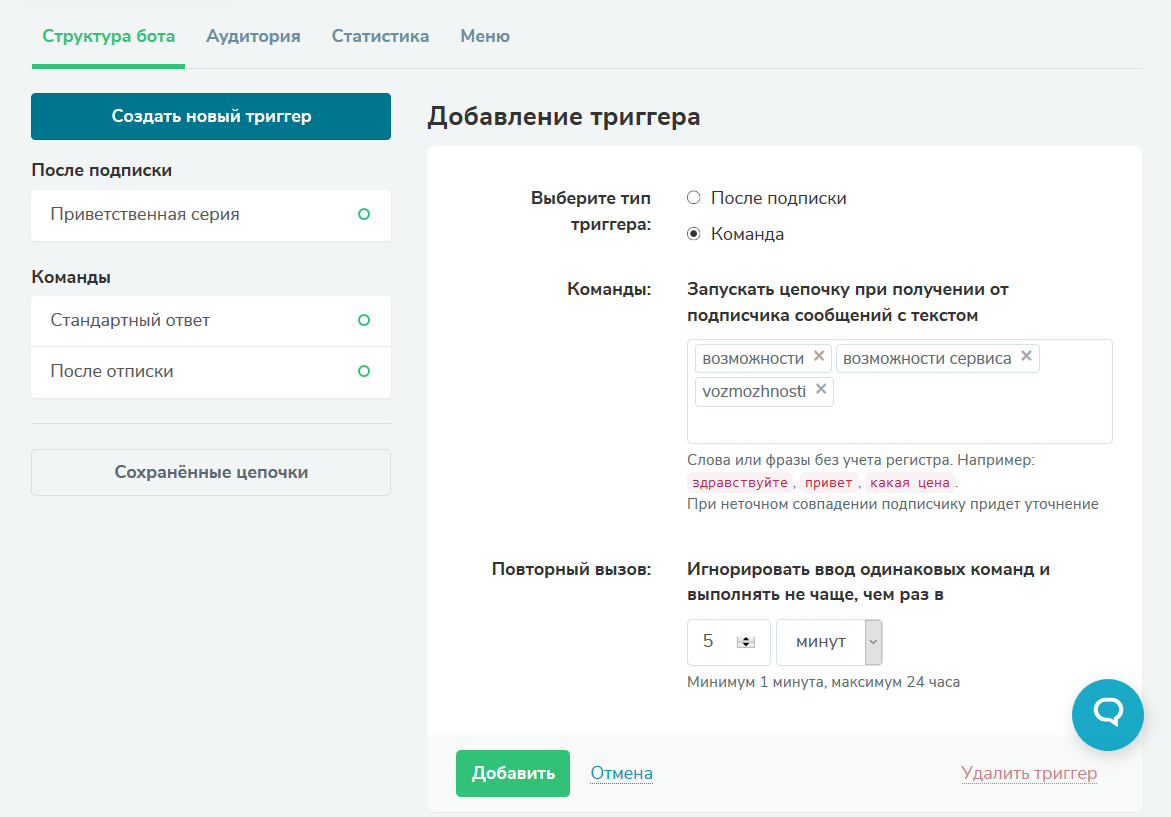
Task: Click the Отмена link
Action: point(621,773)
